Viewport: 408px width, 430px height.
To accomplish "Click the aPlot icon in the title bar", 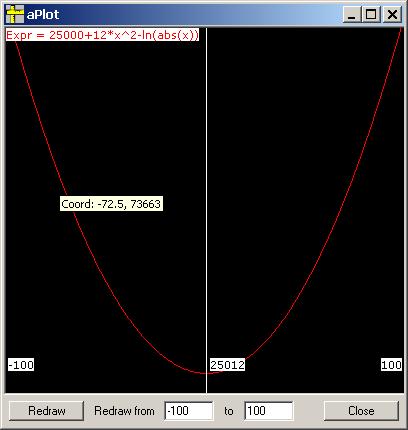I will (x=15, y=14).
